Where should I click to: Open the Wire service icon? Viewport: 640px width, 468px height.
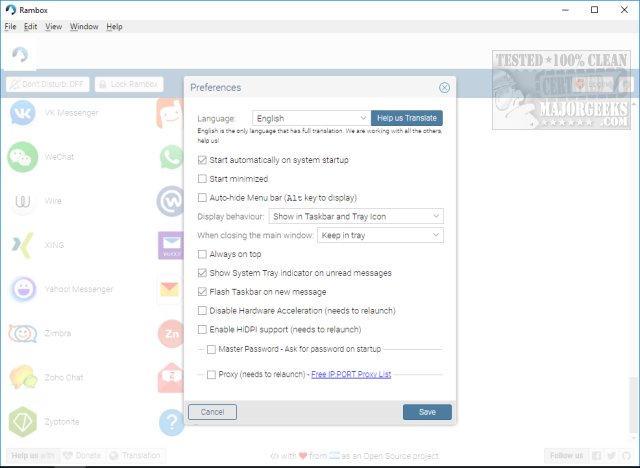[x=22, y=201]
